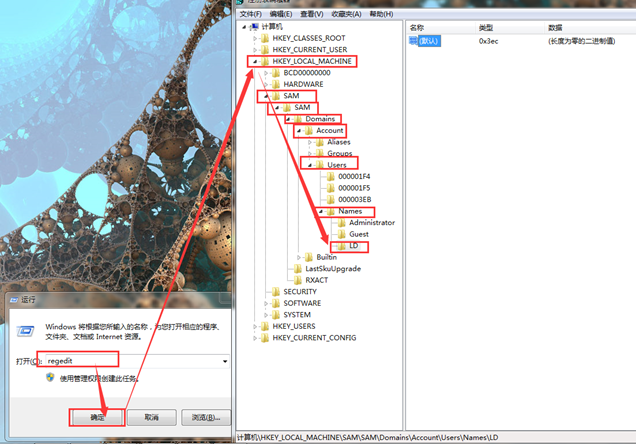Select the HKEY_CURRENT_CONFIG label
This screenshot has width=636, height=446.
[x=314, y=338]
